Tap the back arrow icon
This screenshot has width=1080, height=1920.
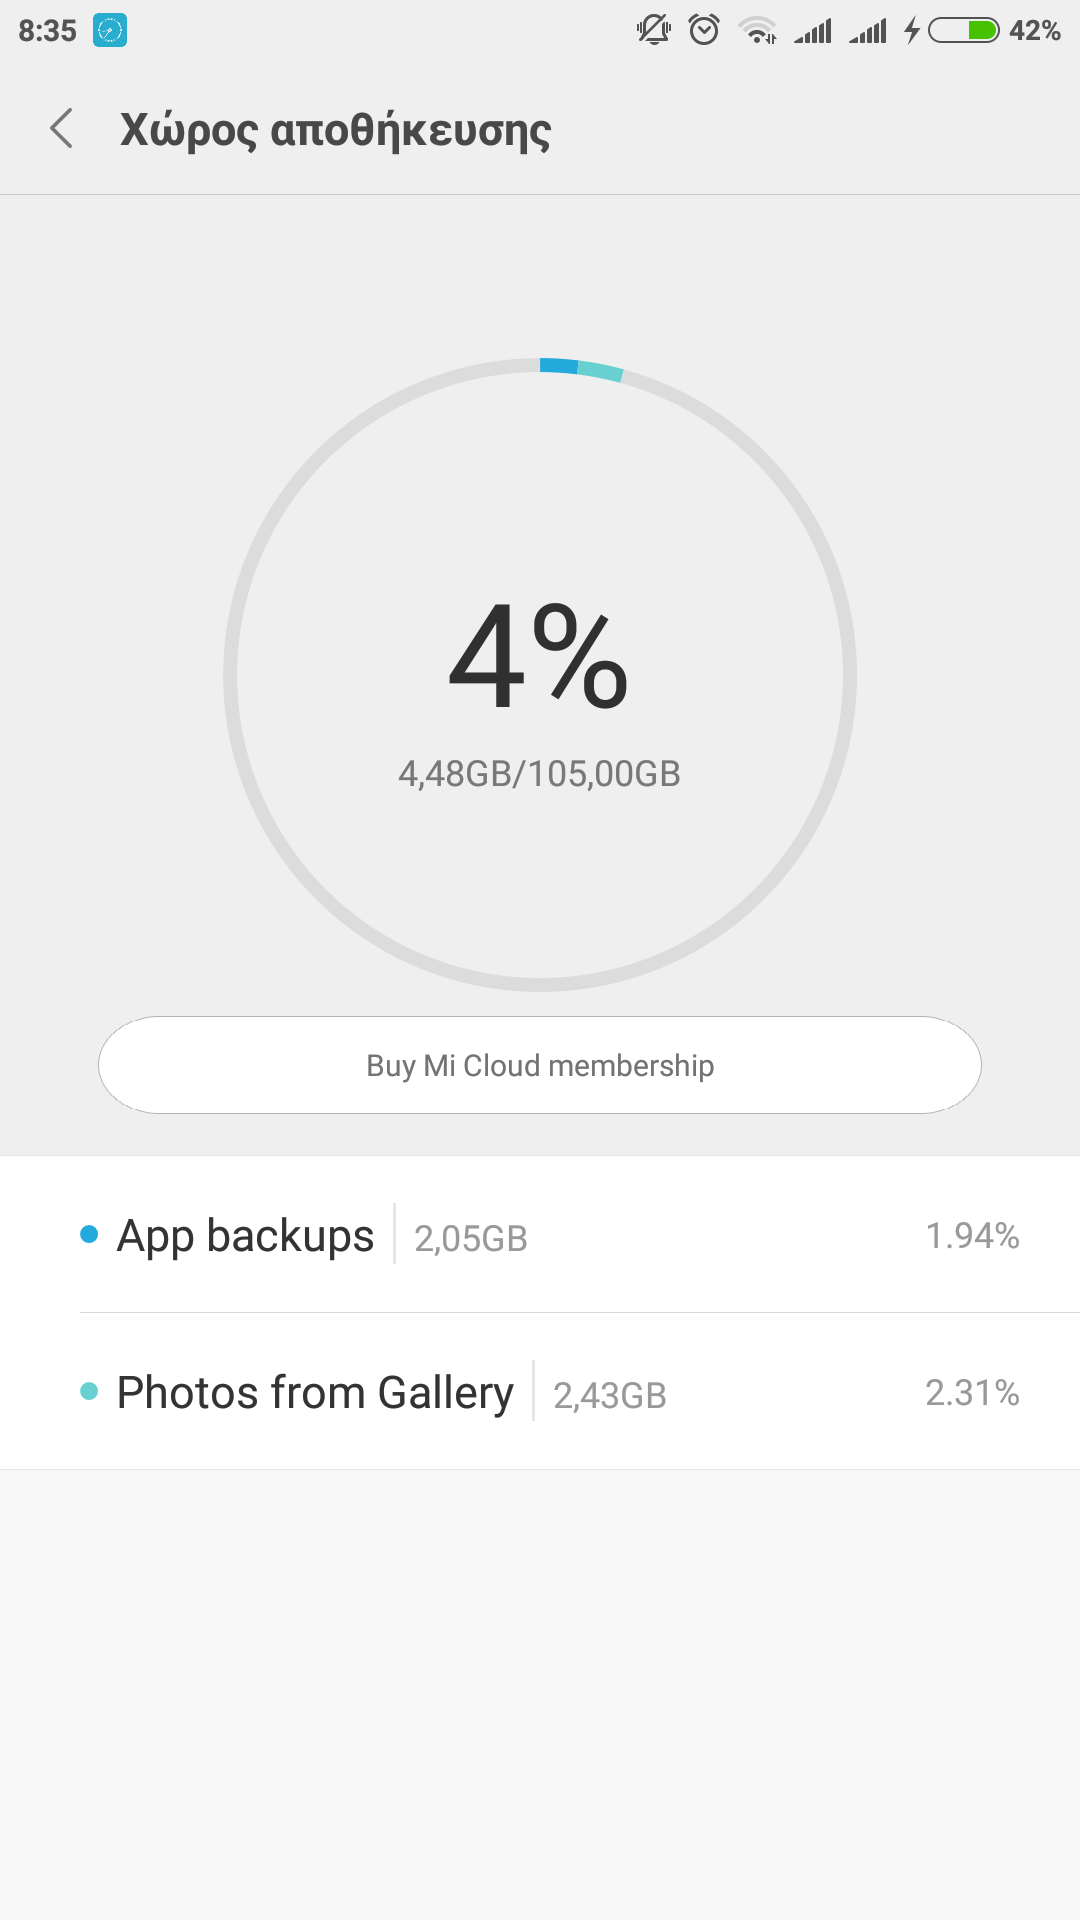click(x=62, y=129)
